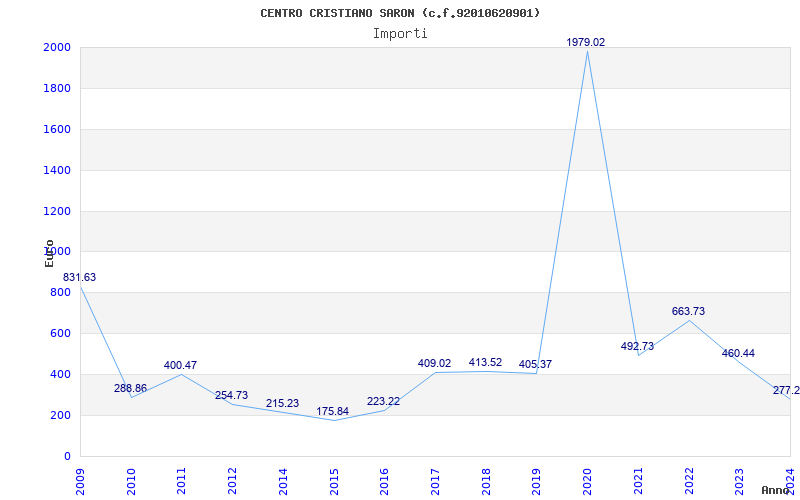Click the 2009 x-axis year label
The height and width of the screenshot is (500, 800).
pos(80,481)
